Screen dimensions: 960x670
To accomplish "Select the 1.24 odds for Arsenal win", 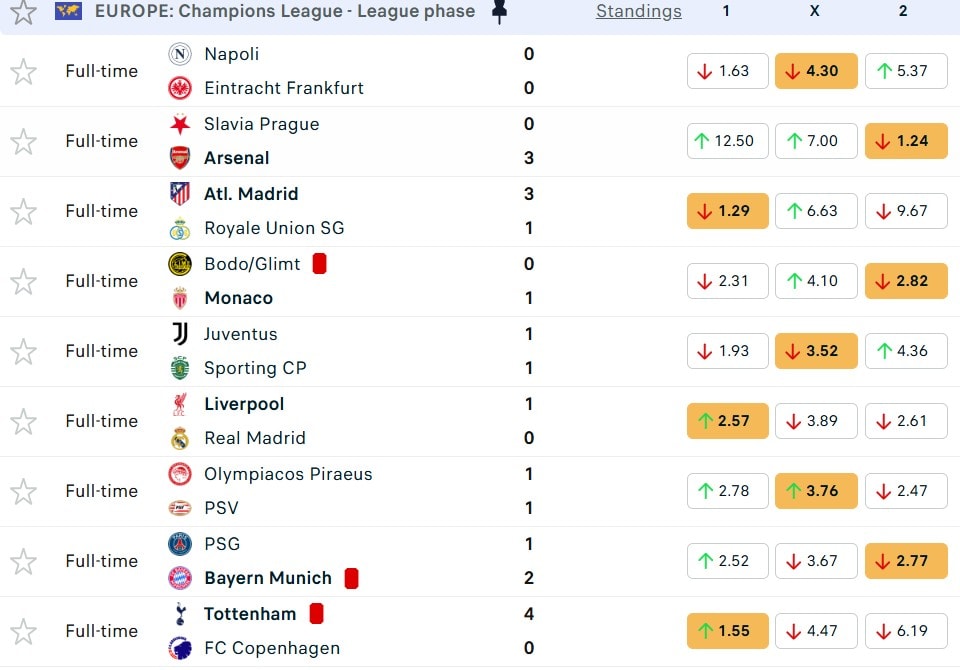I will (905, 141).
